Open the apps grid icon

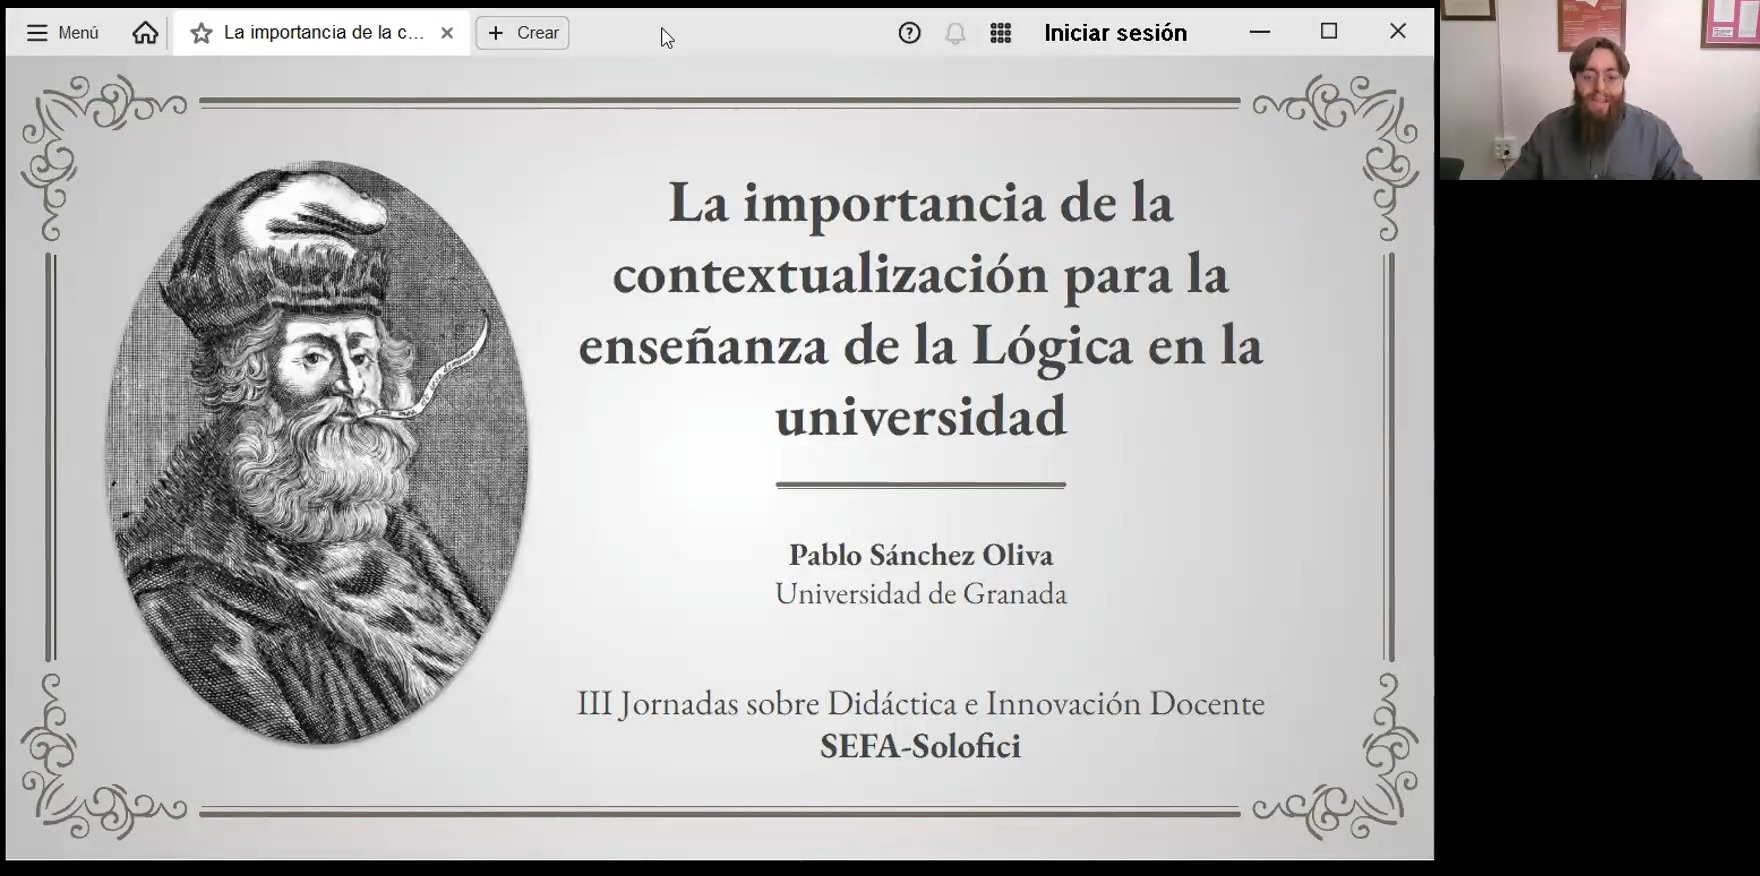(1001, 33)
